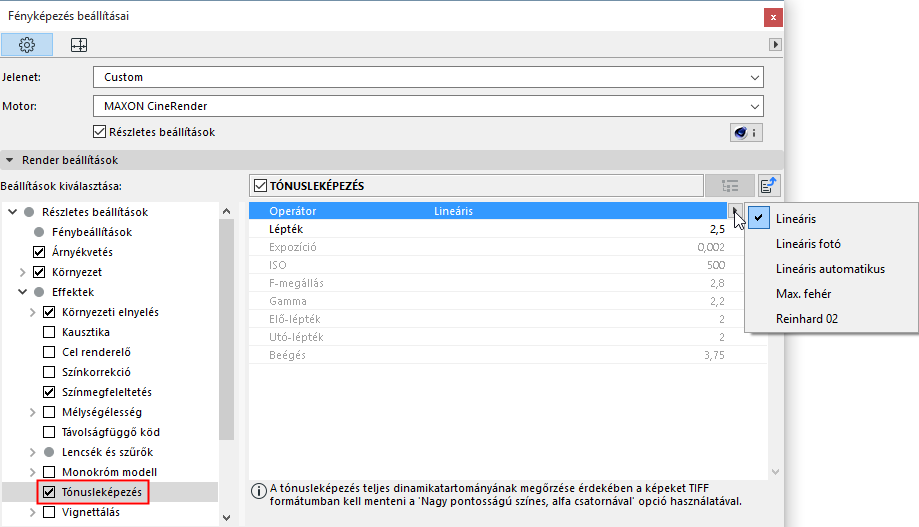Viewport: 919px width, 527px height.
Task: Expand the Környezeti elnyelés node
Action: (32, 312)
